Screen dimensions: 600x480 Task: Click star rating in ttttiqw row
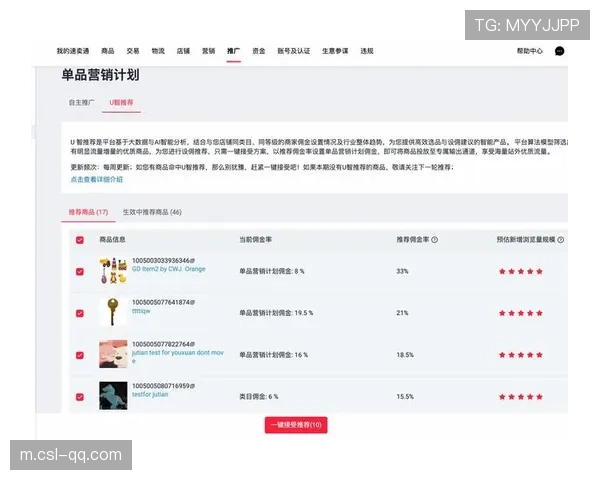click(521, 313)
